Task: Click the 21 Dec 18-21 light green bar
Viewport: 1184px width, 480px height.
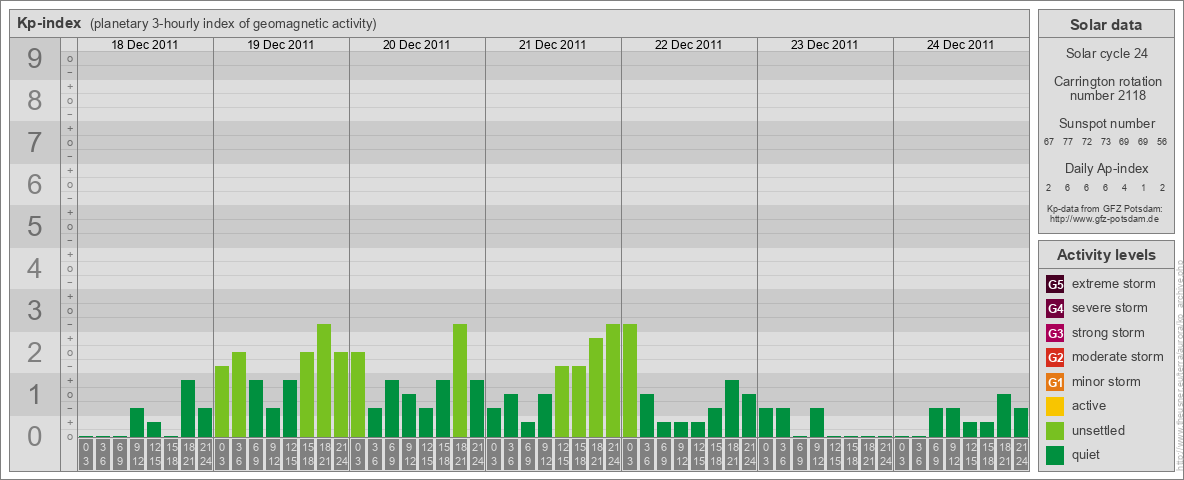Action: tap(596, 388)
